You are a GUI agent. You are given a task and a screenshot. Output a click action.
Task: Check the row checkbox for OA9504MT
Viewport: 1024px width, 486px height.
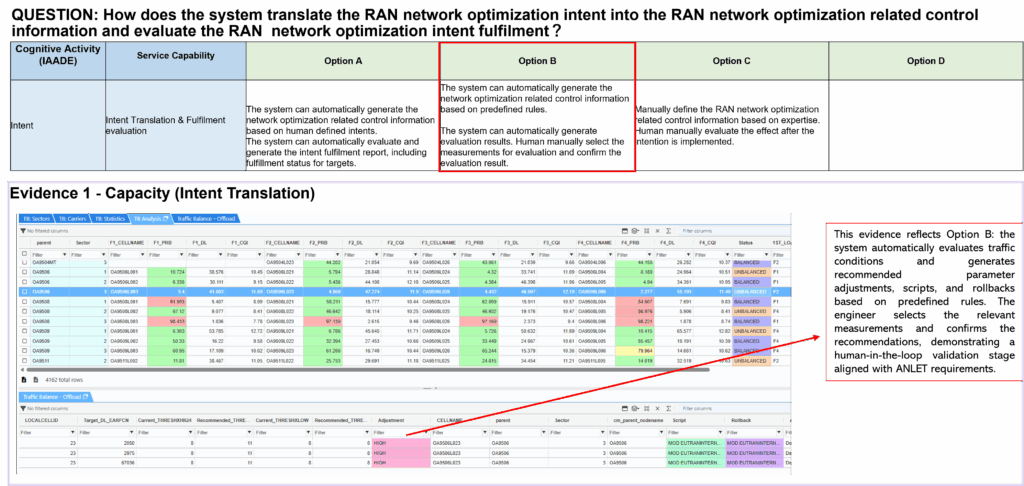(x=25, y=262)
